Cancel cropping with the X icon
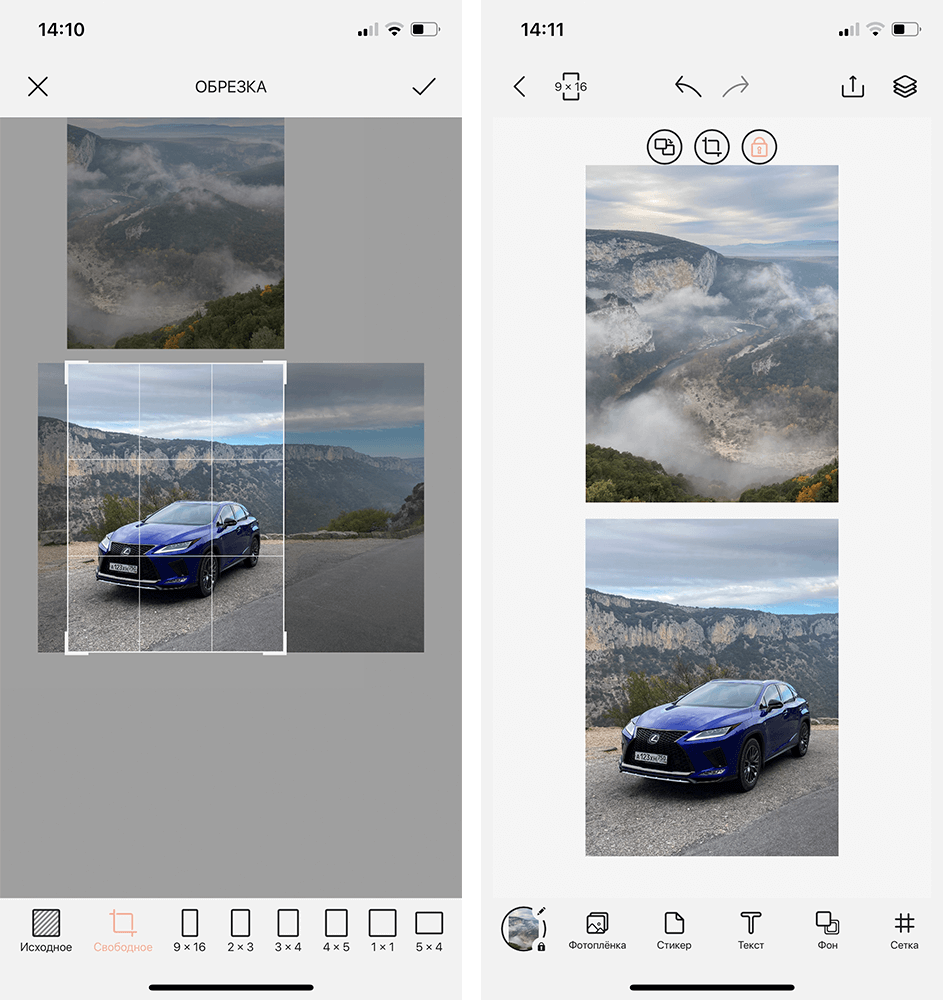 coord(38,87)
